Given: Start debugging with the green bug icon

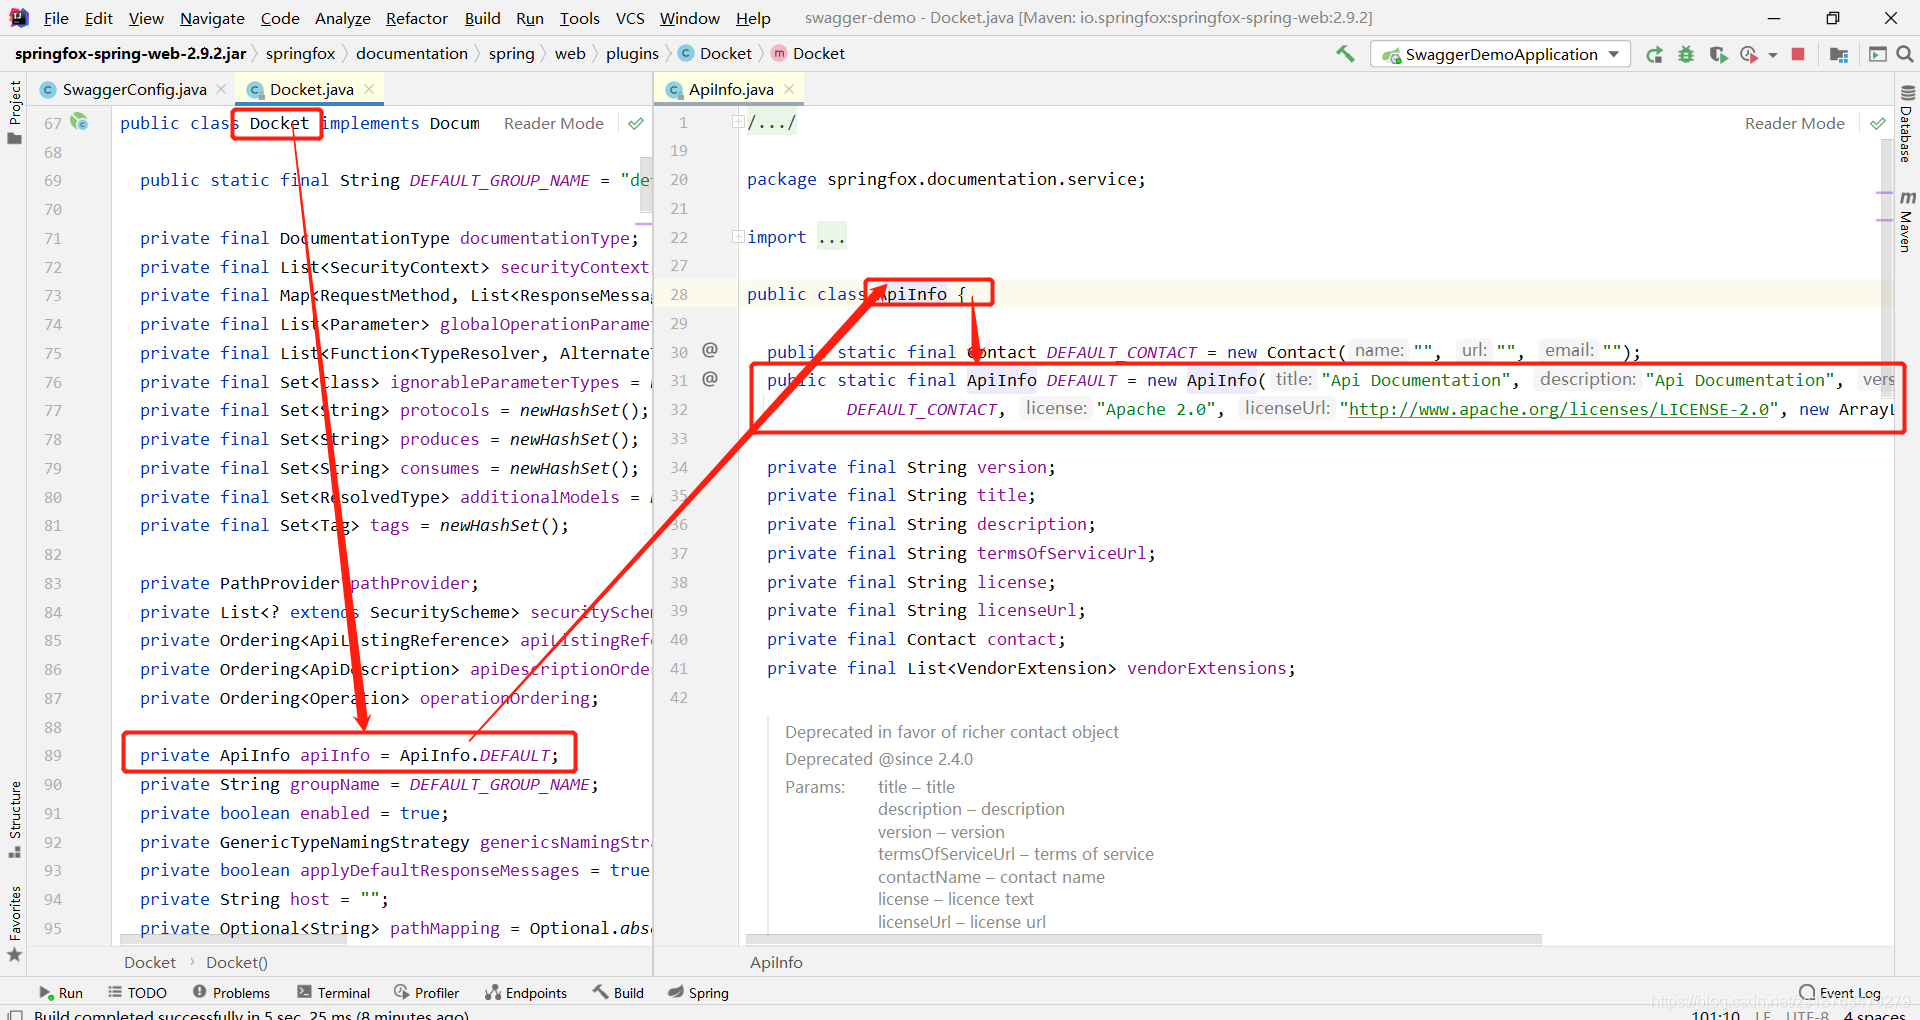Looking at the screenshot, I should coord(1686,54).
